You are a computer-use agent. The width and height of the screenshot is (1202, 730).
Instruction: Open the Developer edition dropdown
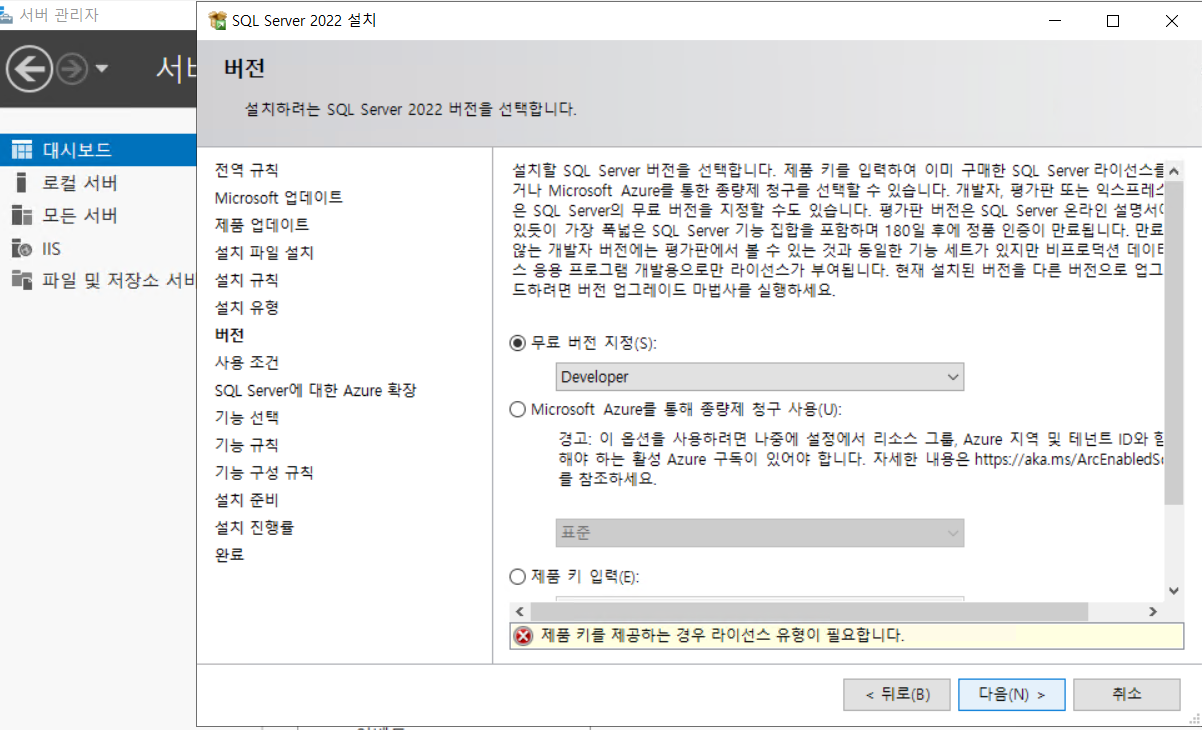pyautogui.click(x=760, y=377)
